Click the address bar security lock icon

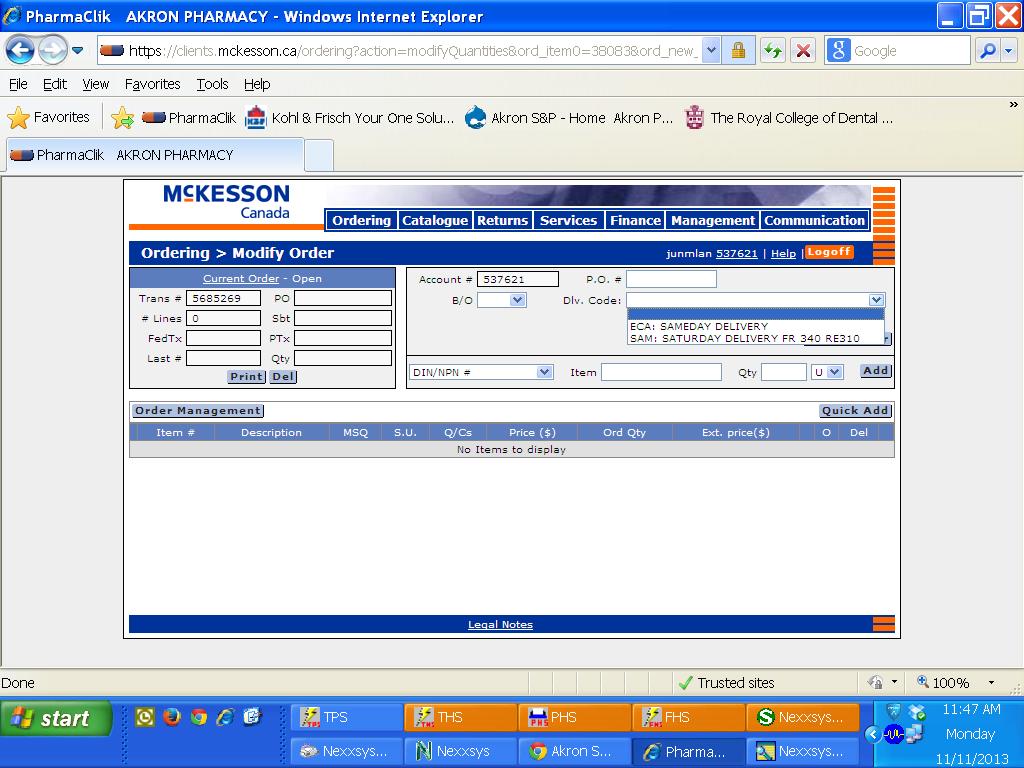(738, 50)
